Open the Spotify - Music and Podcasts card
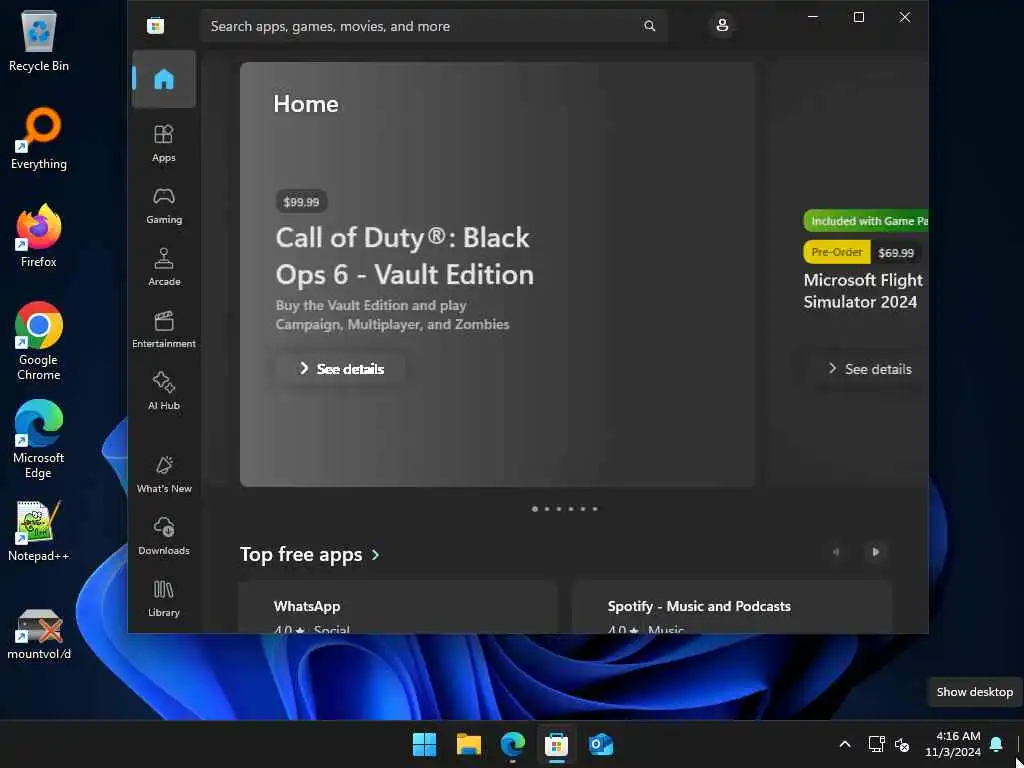1024x768 pixels. (x=731, y=607)
